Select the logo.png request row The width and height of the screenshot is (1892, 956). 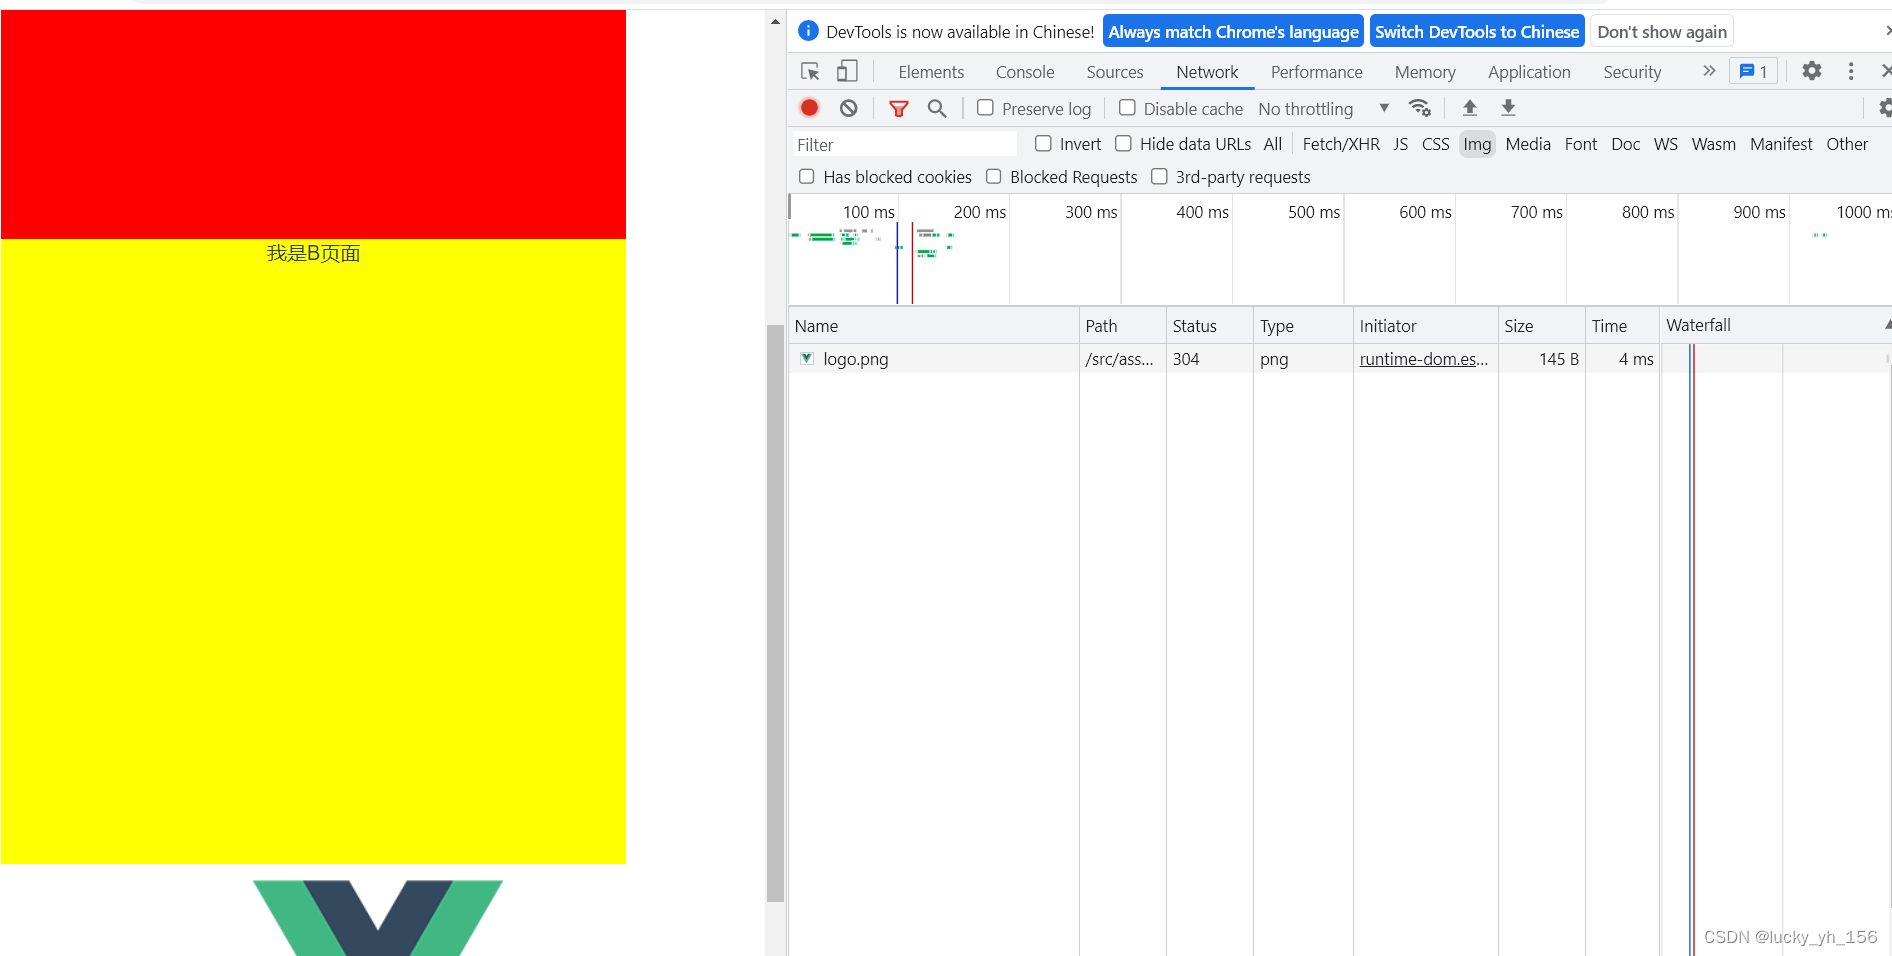(x=1340, y=358)
